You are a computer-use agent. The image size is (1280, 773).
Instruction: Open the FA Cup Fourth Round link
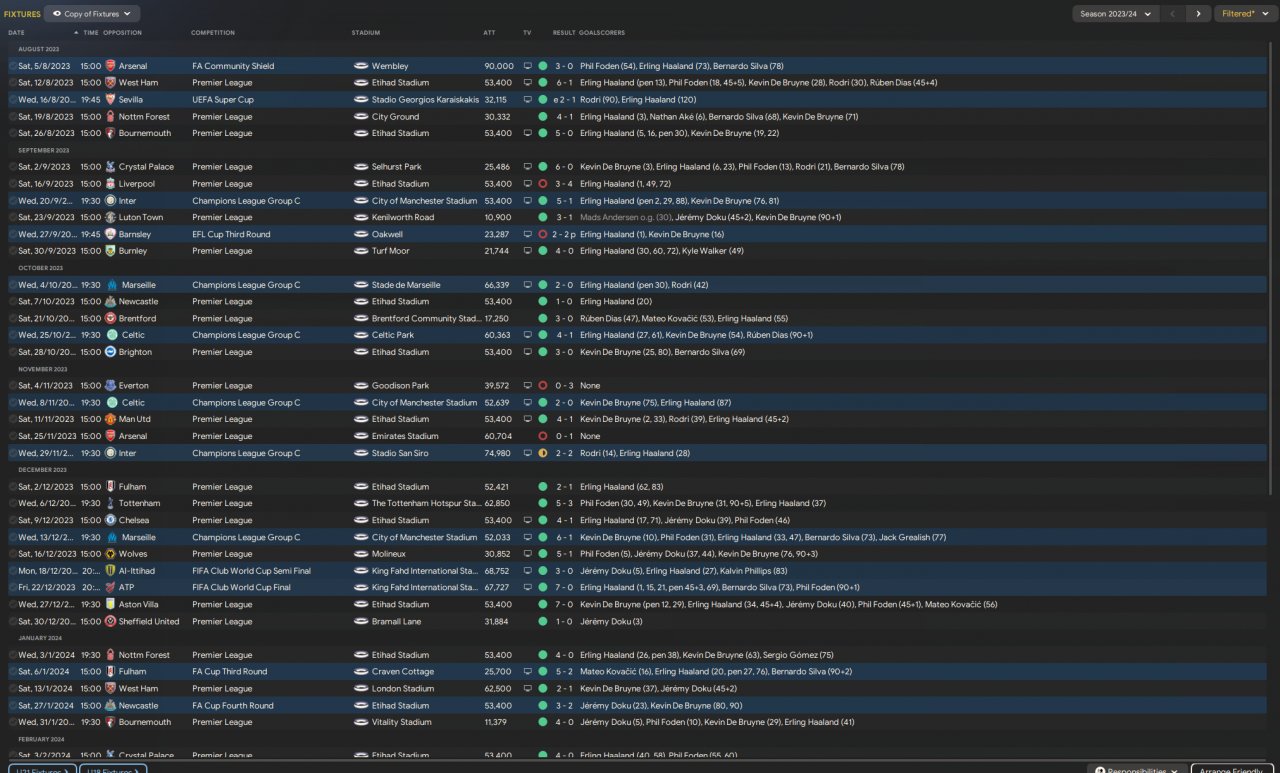coord(232,705)
